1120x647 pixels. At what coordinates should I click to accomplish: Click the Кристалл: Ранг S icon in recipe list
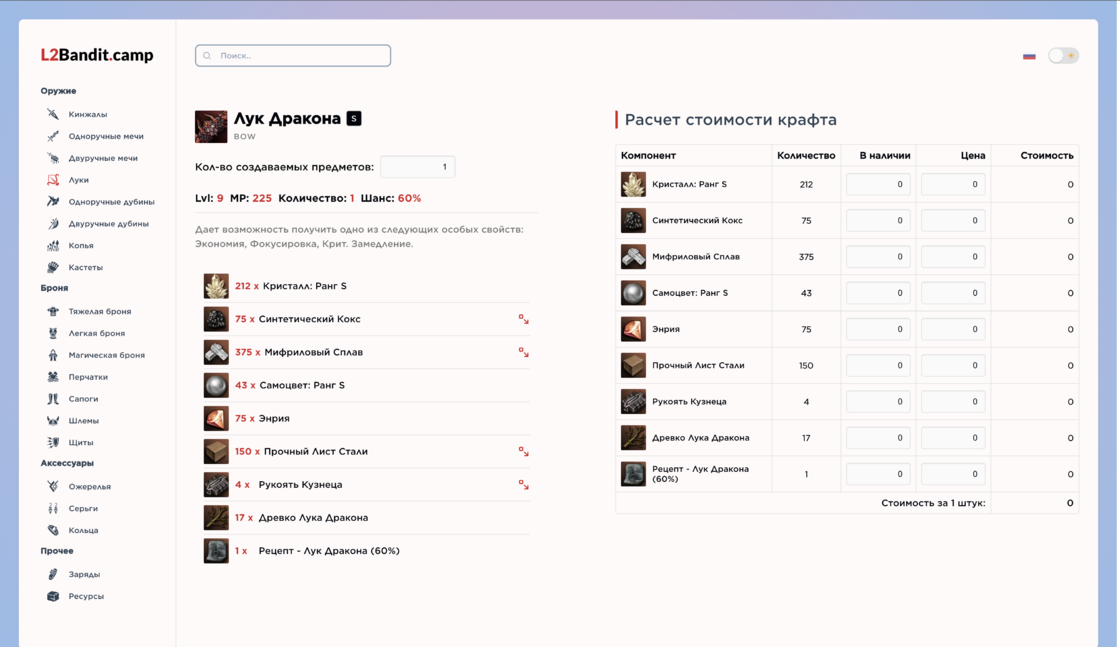pyautogui.click(x=216, y=286)
